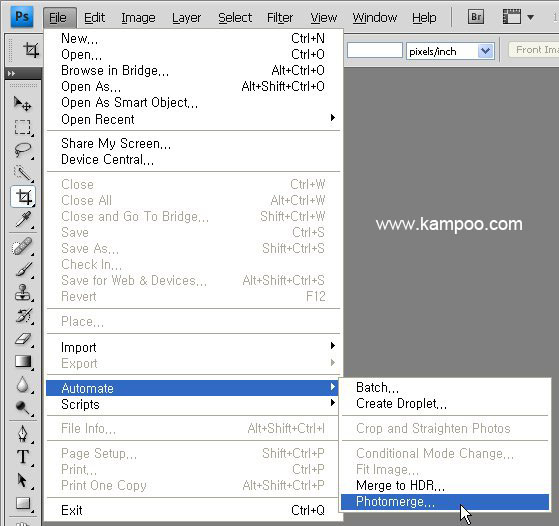Click the resolution input field
Screen dimensions: 559x526
[x=375, y=50]
